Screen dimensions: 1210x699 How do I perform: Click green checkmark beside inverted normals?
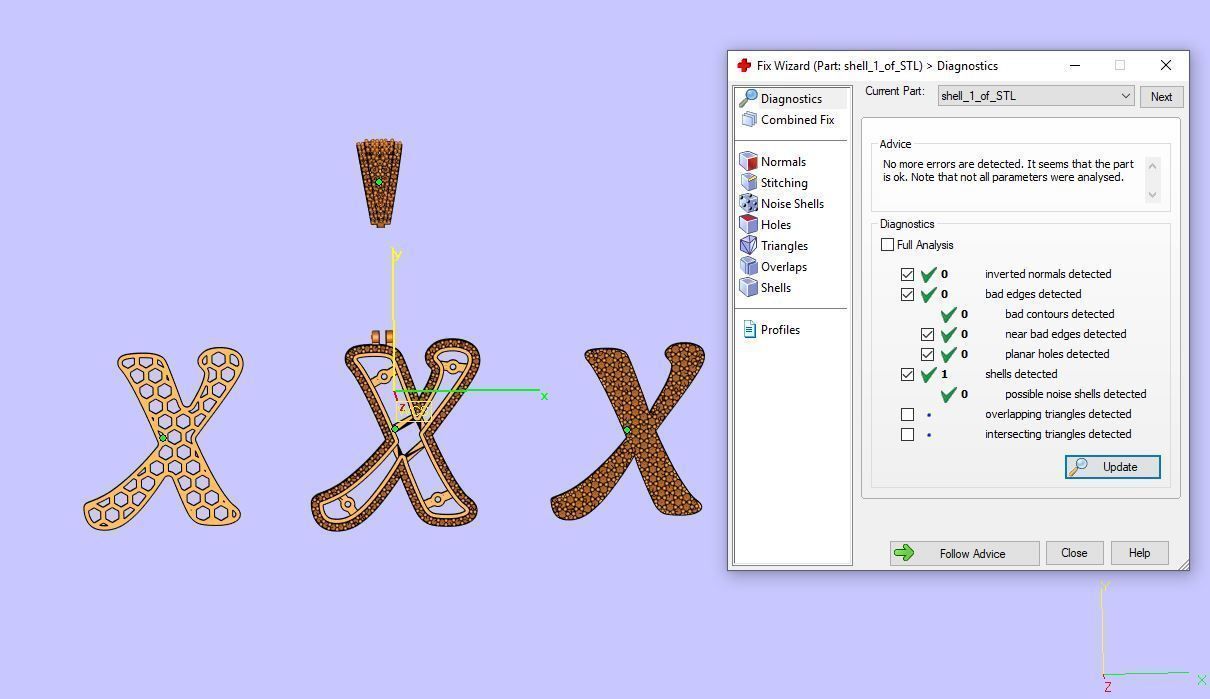coord(928,274)
